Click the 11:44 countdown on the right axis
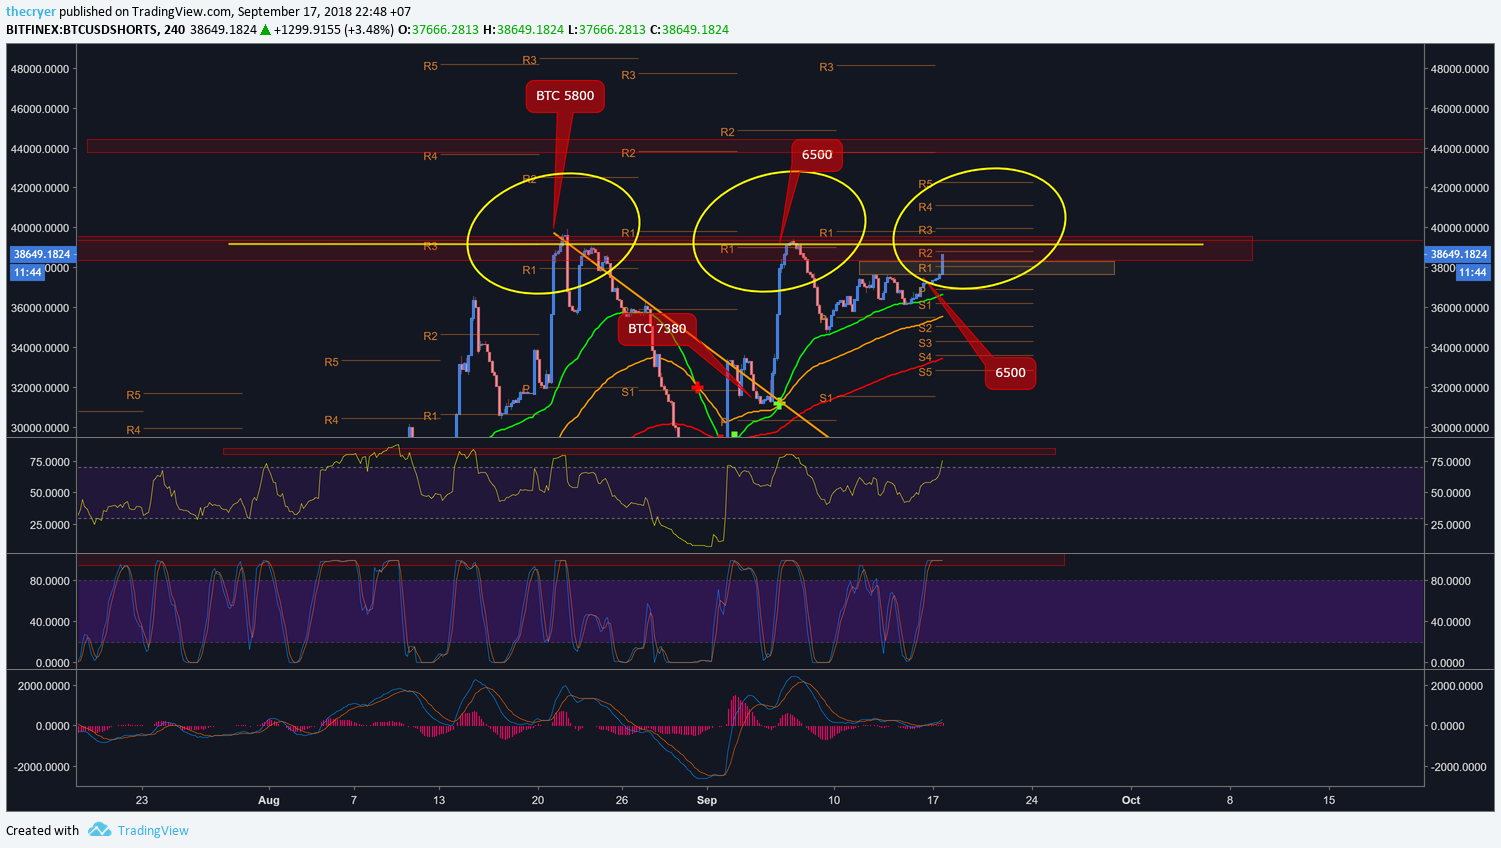This screenshot has height=848, width=1501. pyautogui.click(x=1473, y=272)
